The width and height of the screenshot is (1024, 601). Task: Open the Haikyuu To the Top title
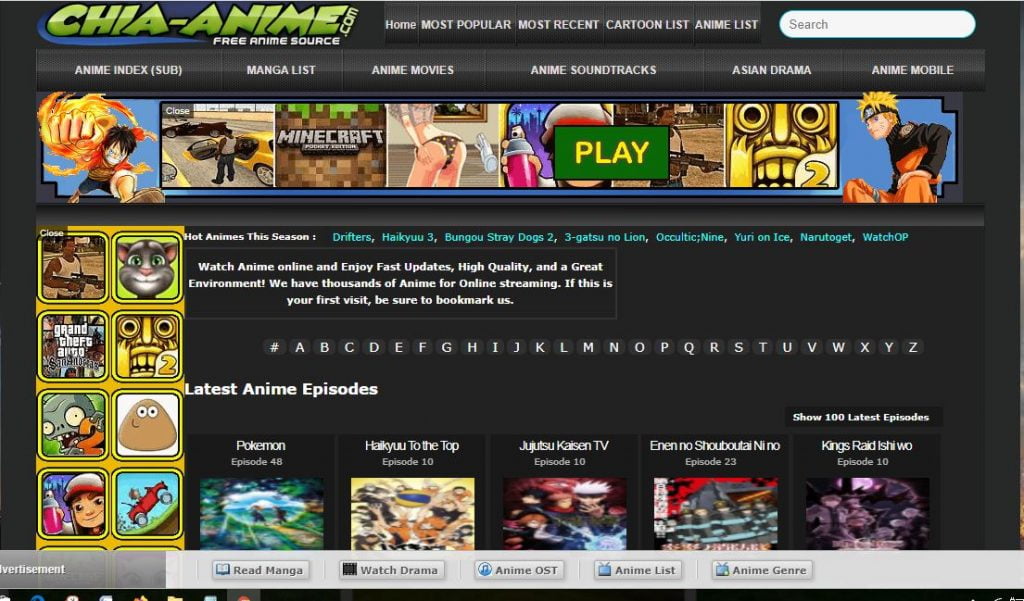pos(411,446)
